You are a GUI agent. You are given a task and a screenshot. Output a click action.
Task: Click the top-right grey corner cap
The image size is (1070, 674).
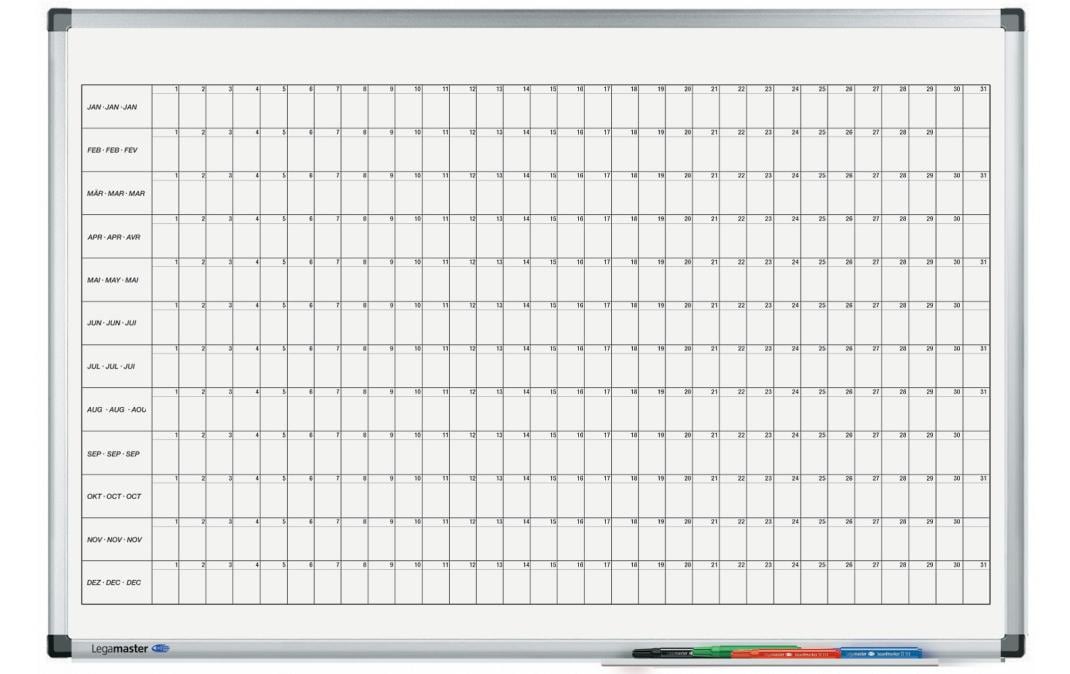pos(1012,19)
